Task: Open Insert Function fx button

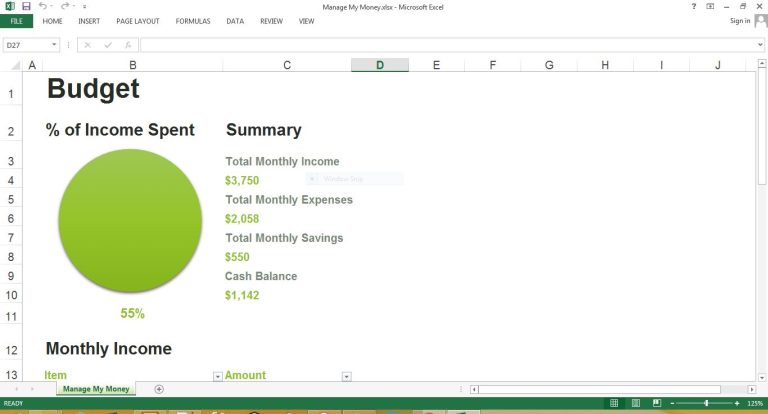Action: 128,45
